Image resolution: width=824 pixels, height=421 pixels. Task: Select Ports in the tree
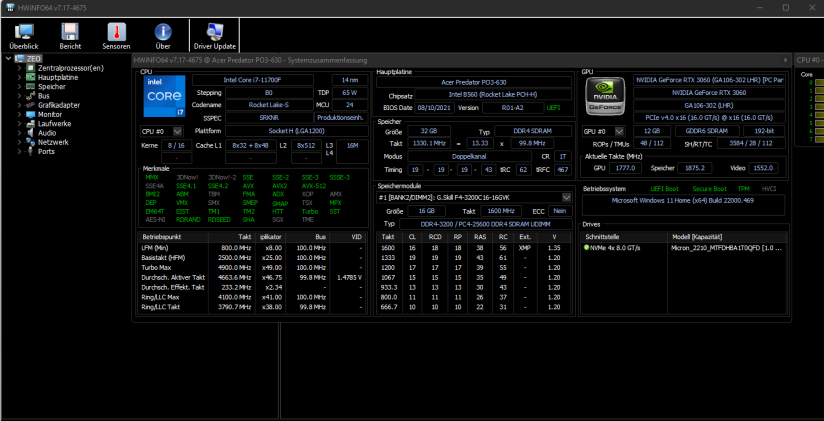(46, 151)
